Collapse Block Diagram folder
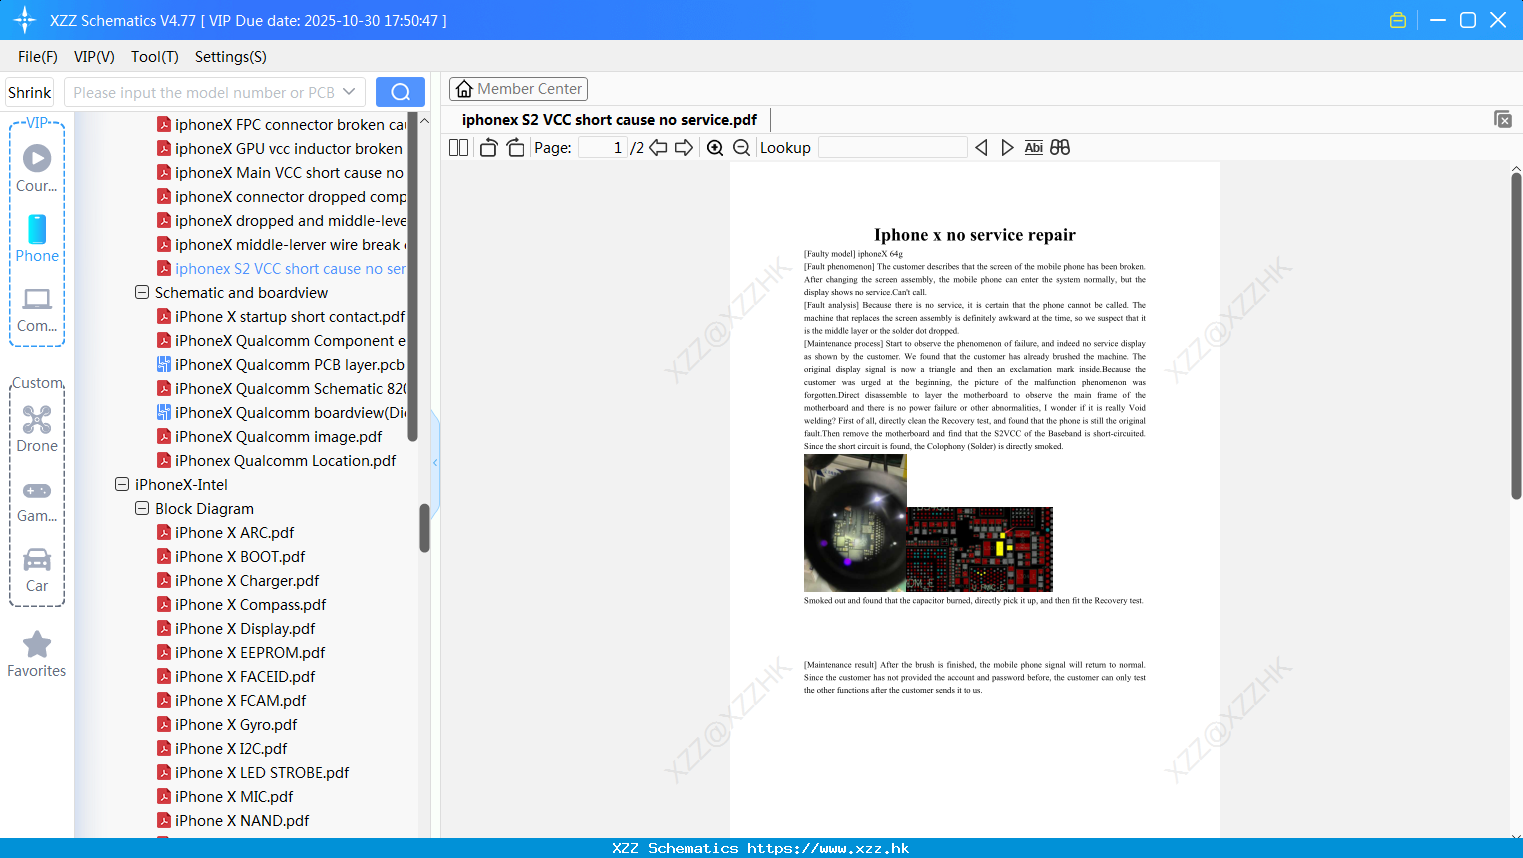This screenshot has width=1523, height=858. (142, 509)
